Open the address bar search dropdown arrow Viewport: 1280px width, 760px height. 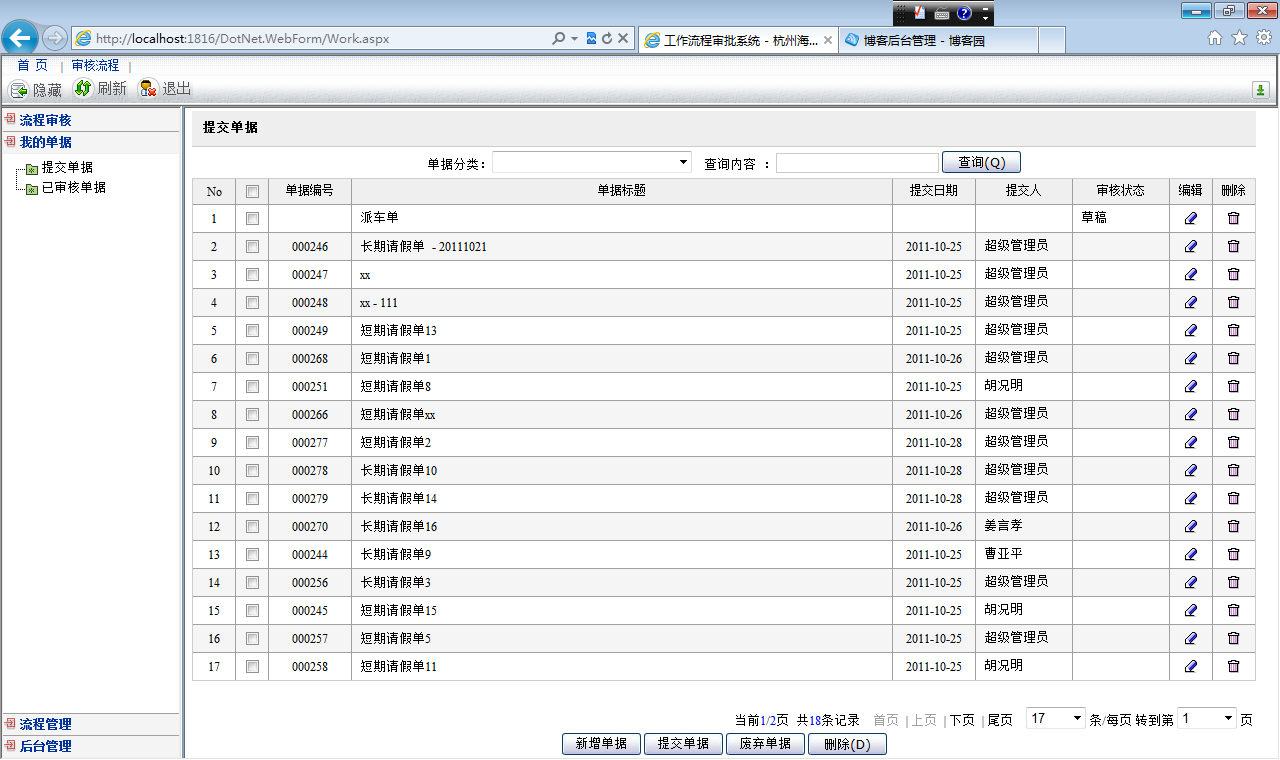574,39
